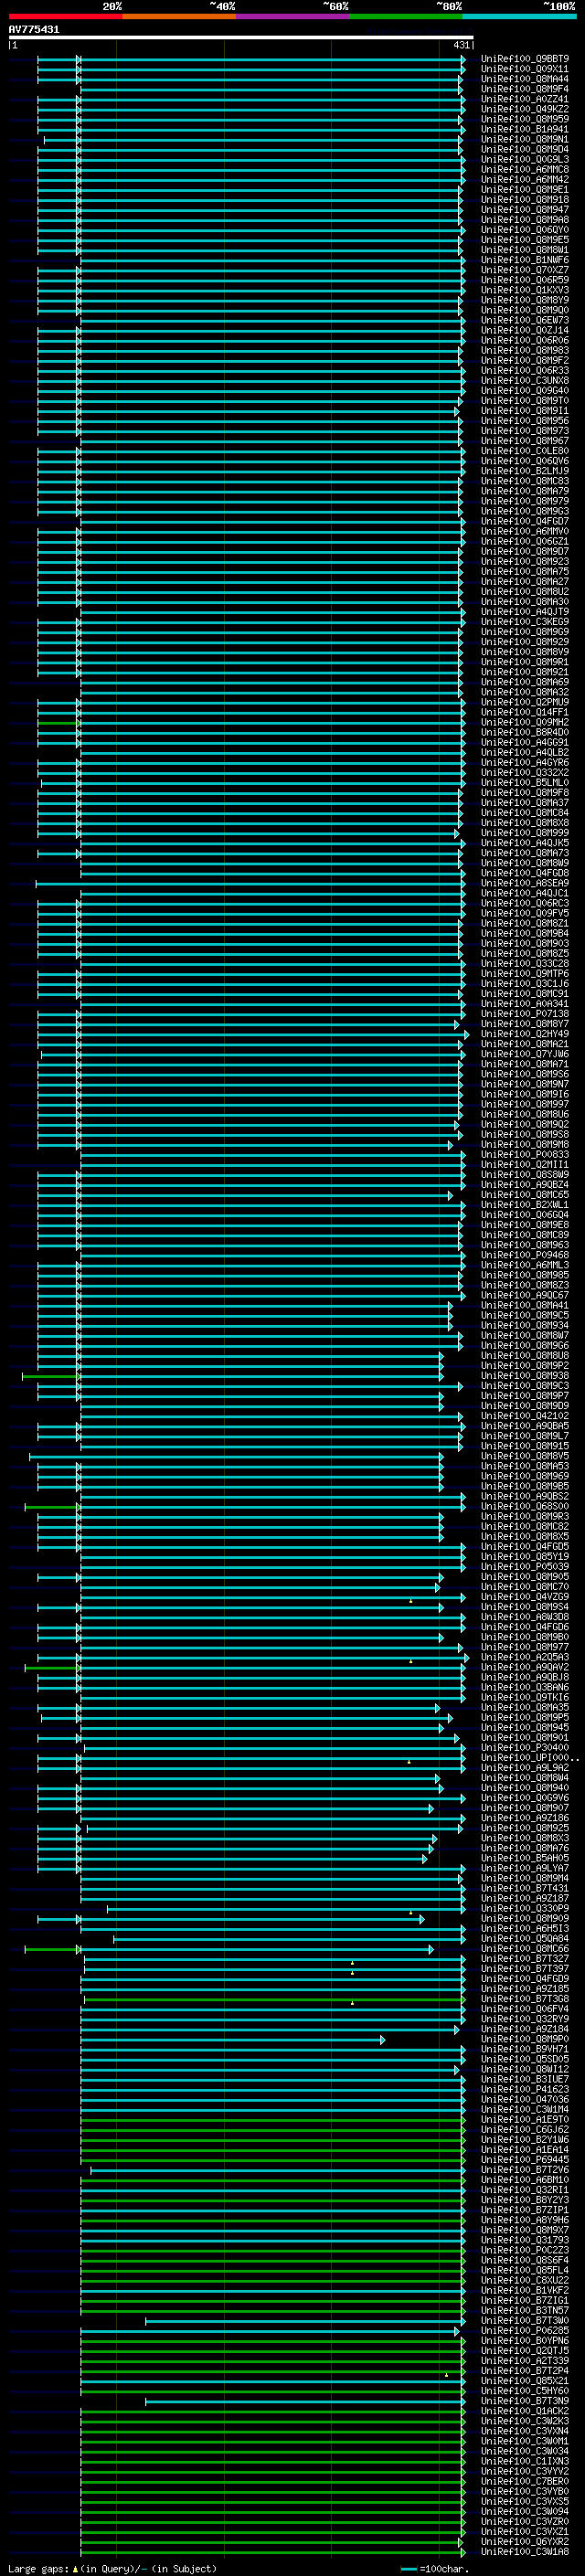Click the green ~80% identity legend segment
Viewport: 585px width, 2576px height.
406,16
